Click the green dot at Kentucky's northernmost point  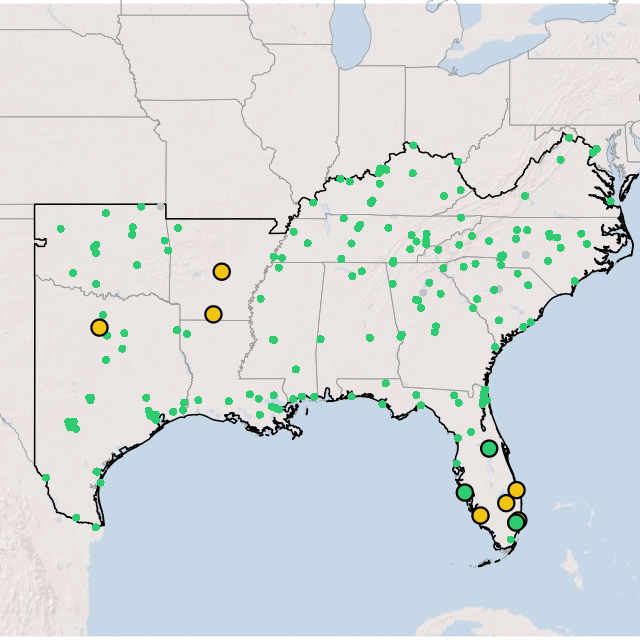click(x=413, y=145)
